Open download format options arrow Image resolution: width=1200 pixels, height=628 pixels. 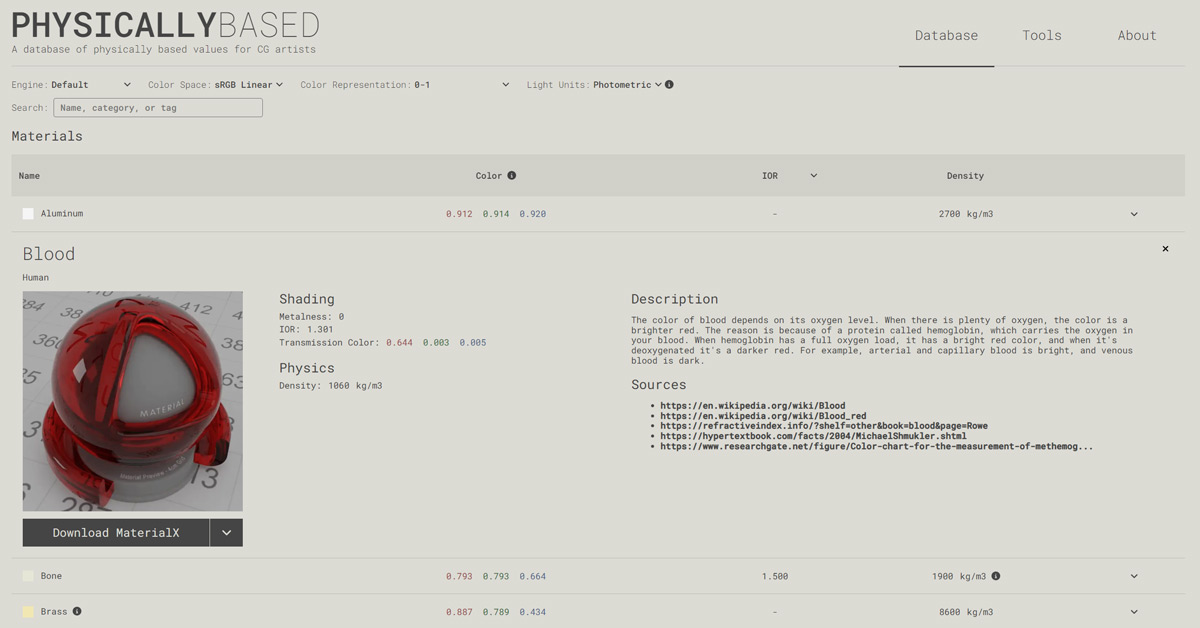(x=227, y=533)
